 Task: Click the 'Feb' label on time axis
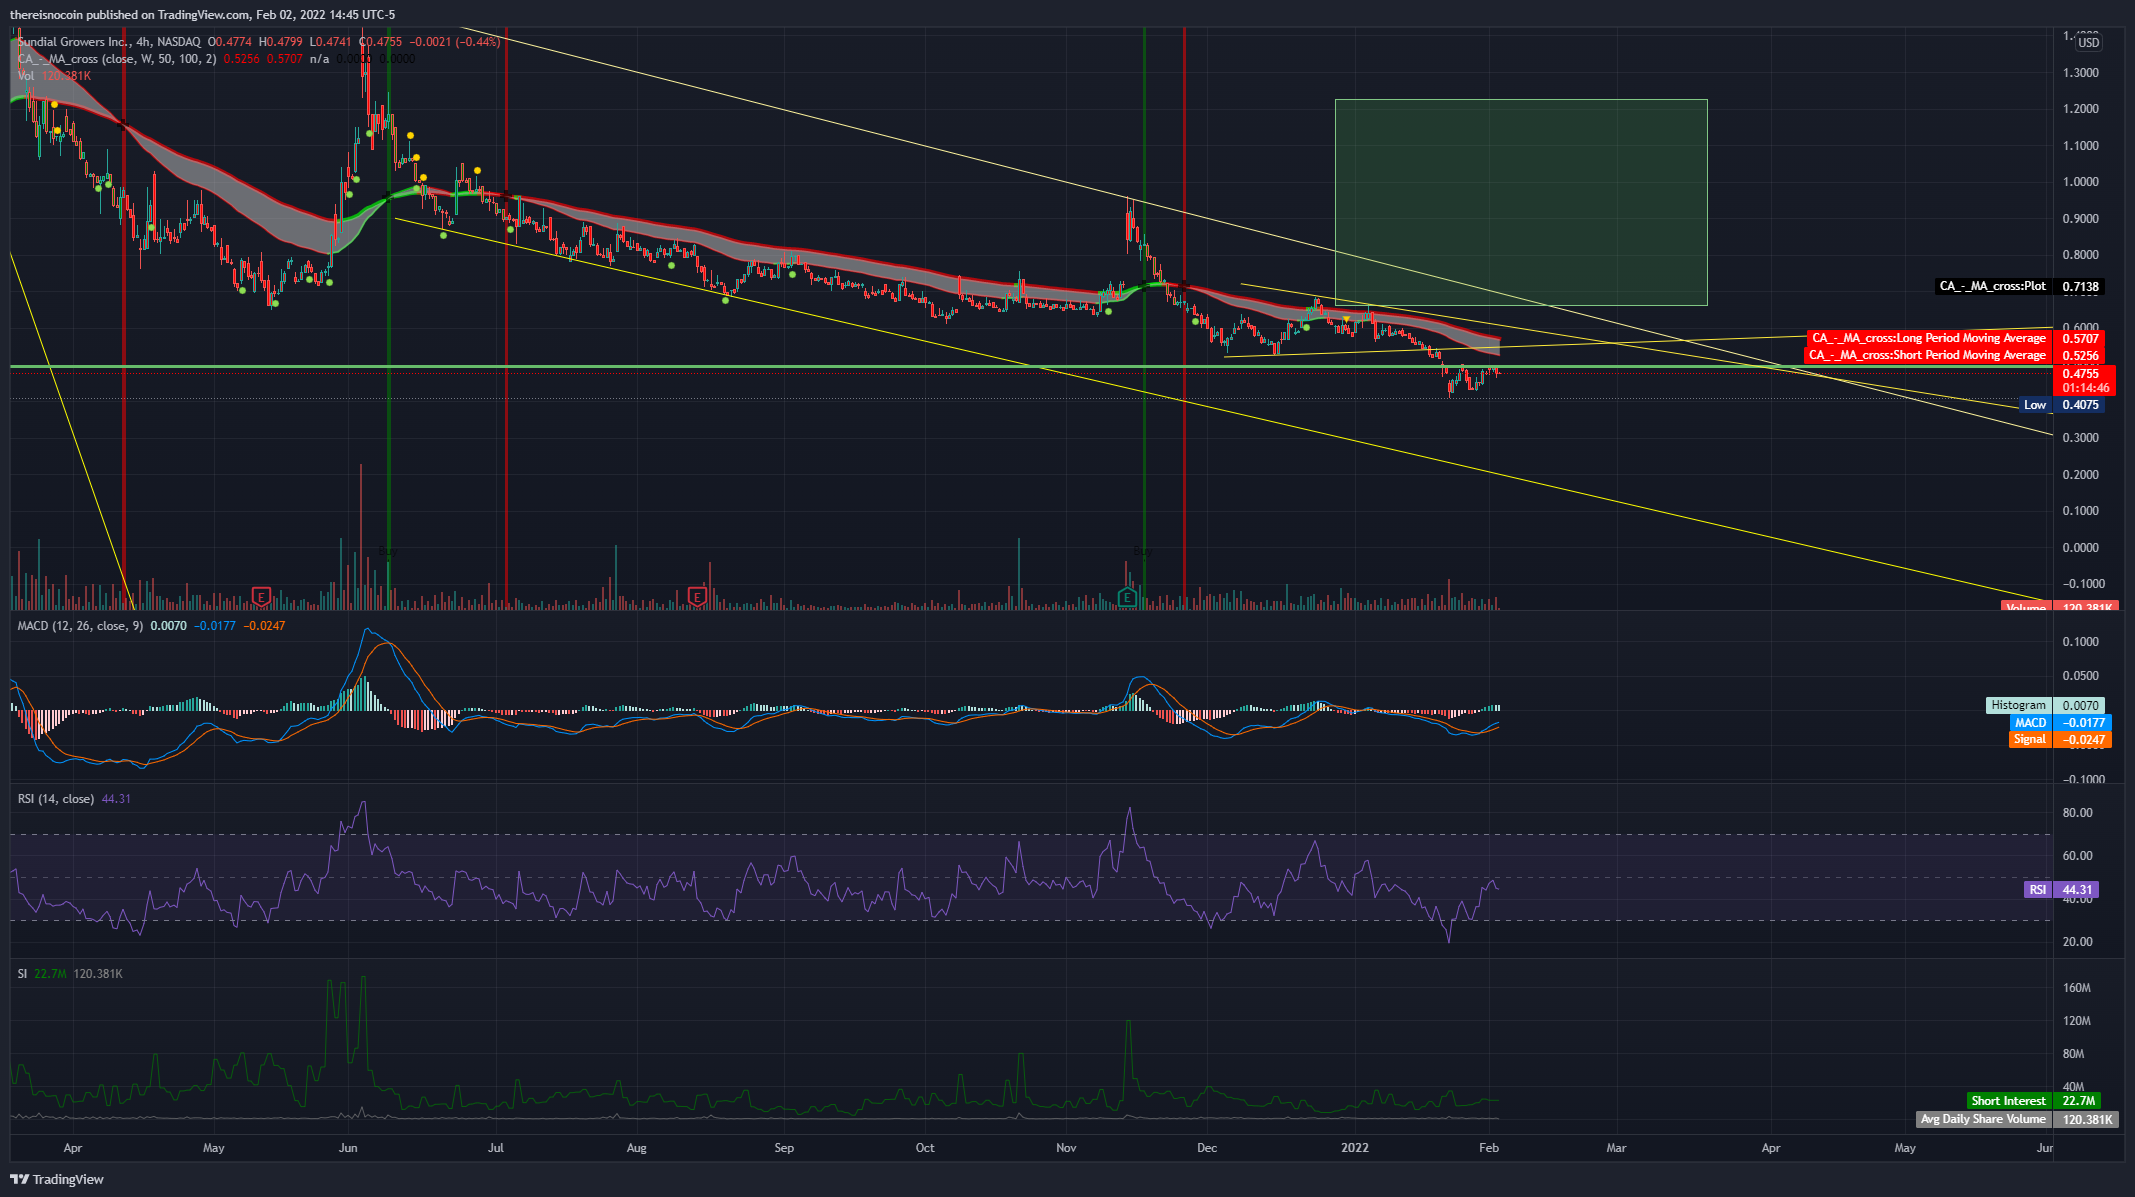1489,1148
